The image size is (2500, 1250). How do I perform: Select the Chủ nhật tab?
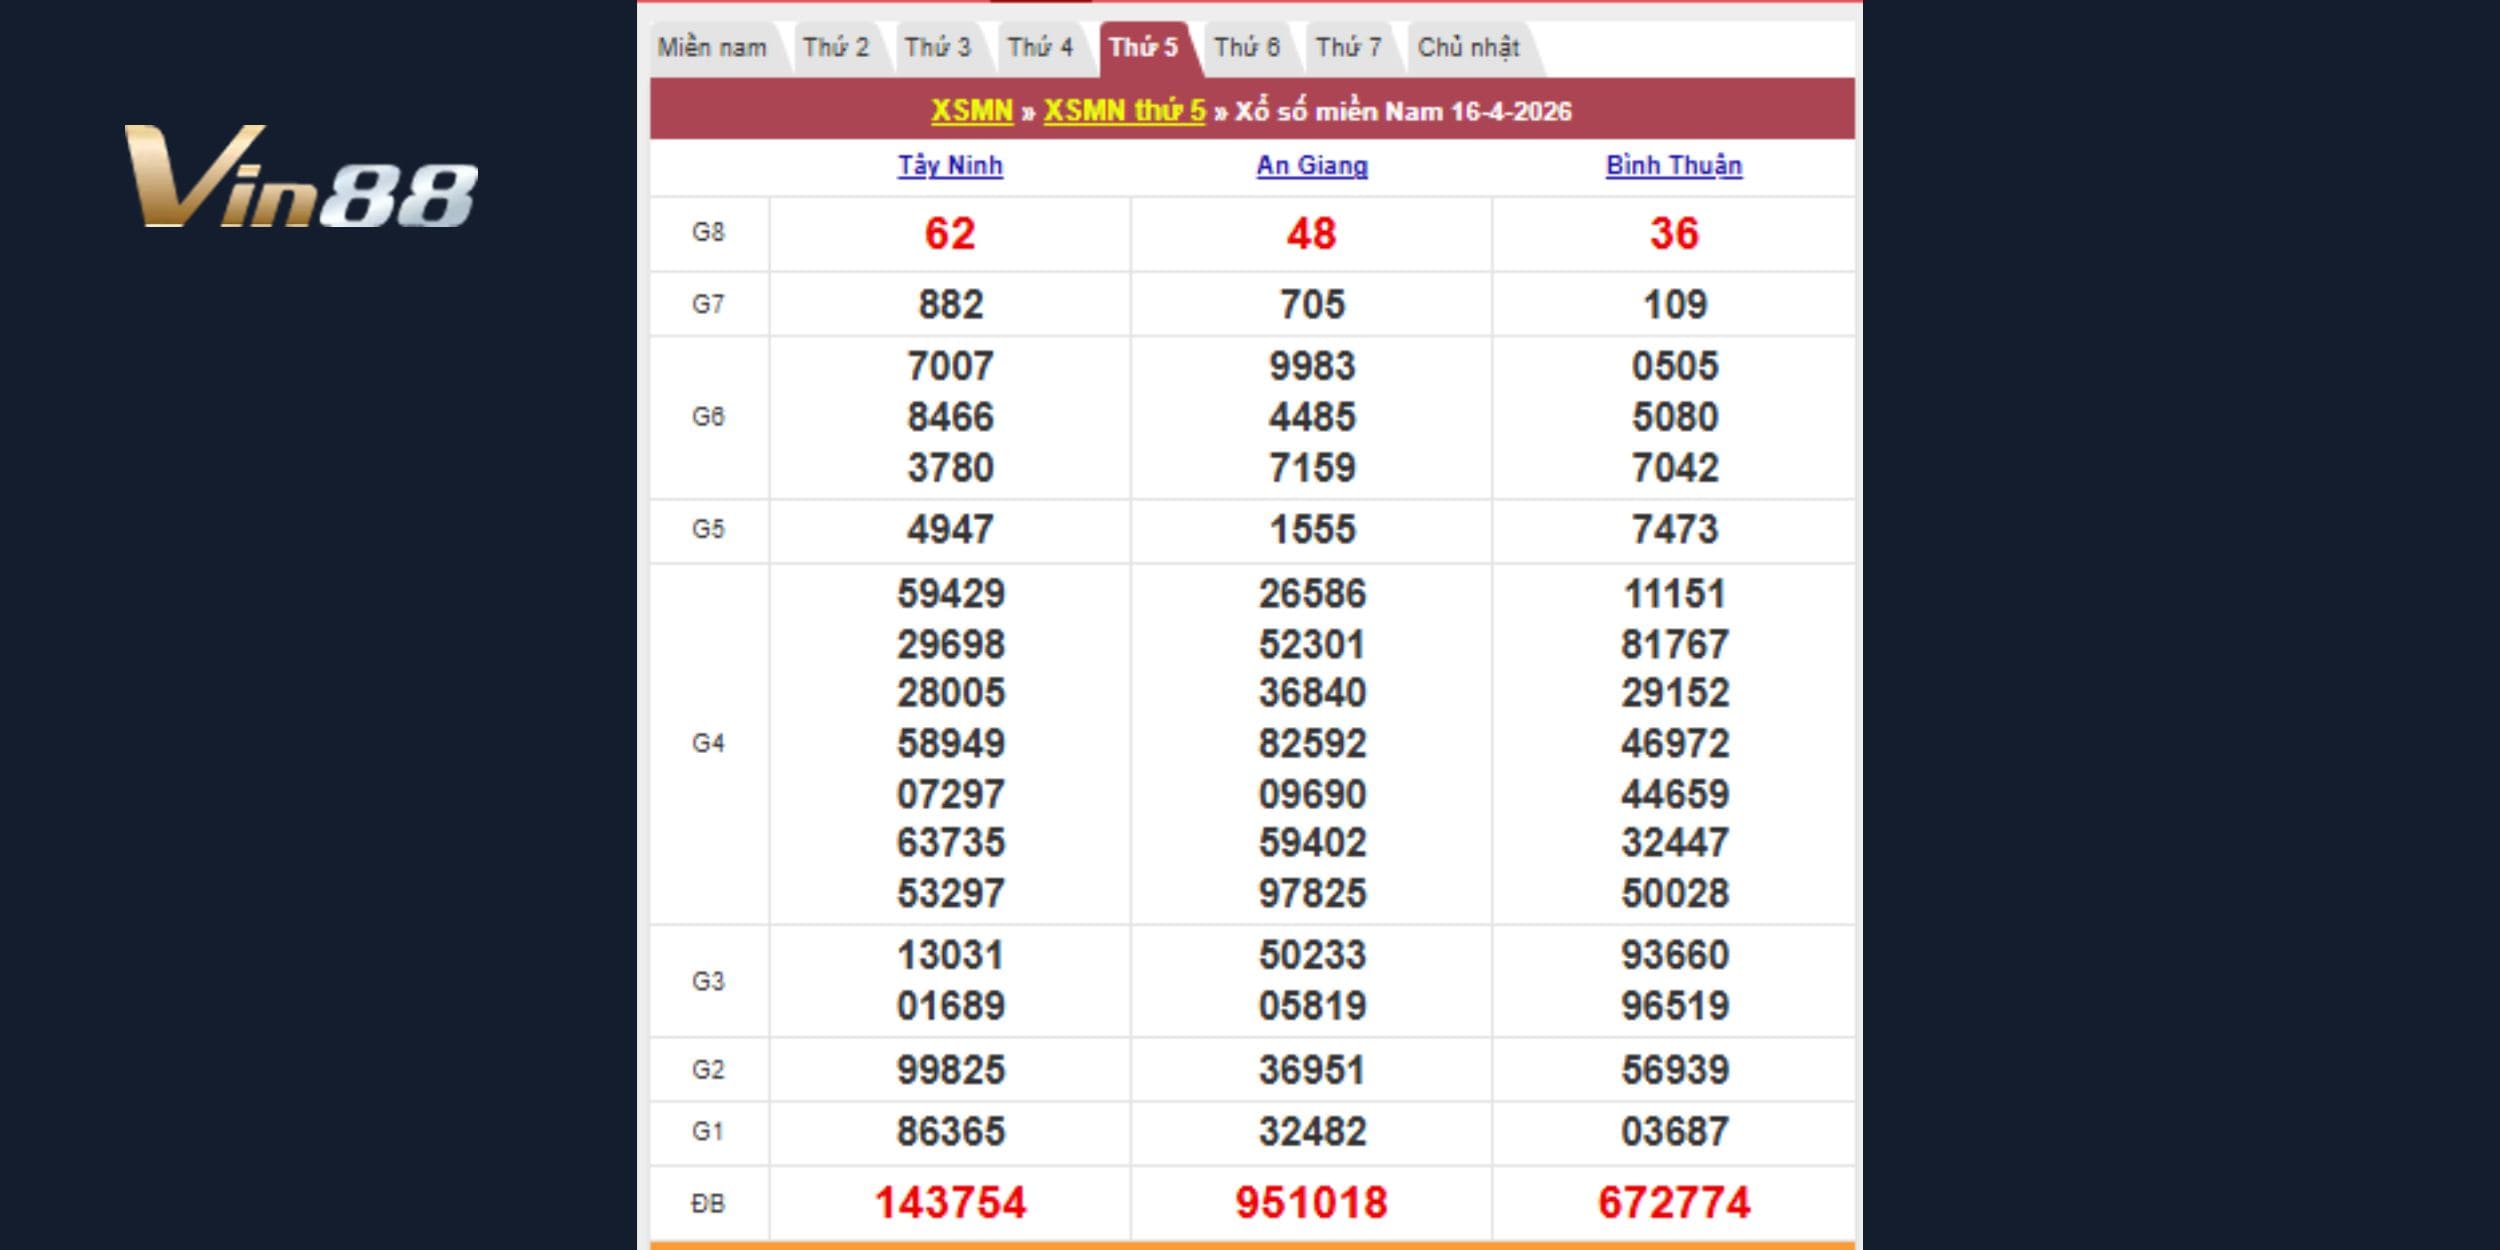1468,48
